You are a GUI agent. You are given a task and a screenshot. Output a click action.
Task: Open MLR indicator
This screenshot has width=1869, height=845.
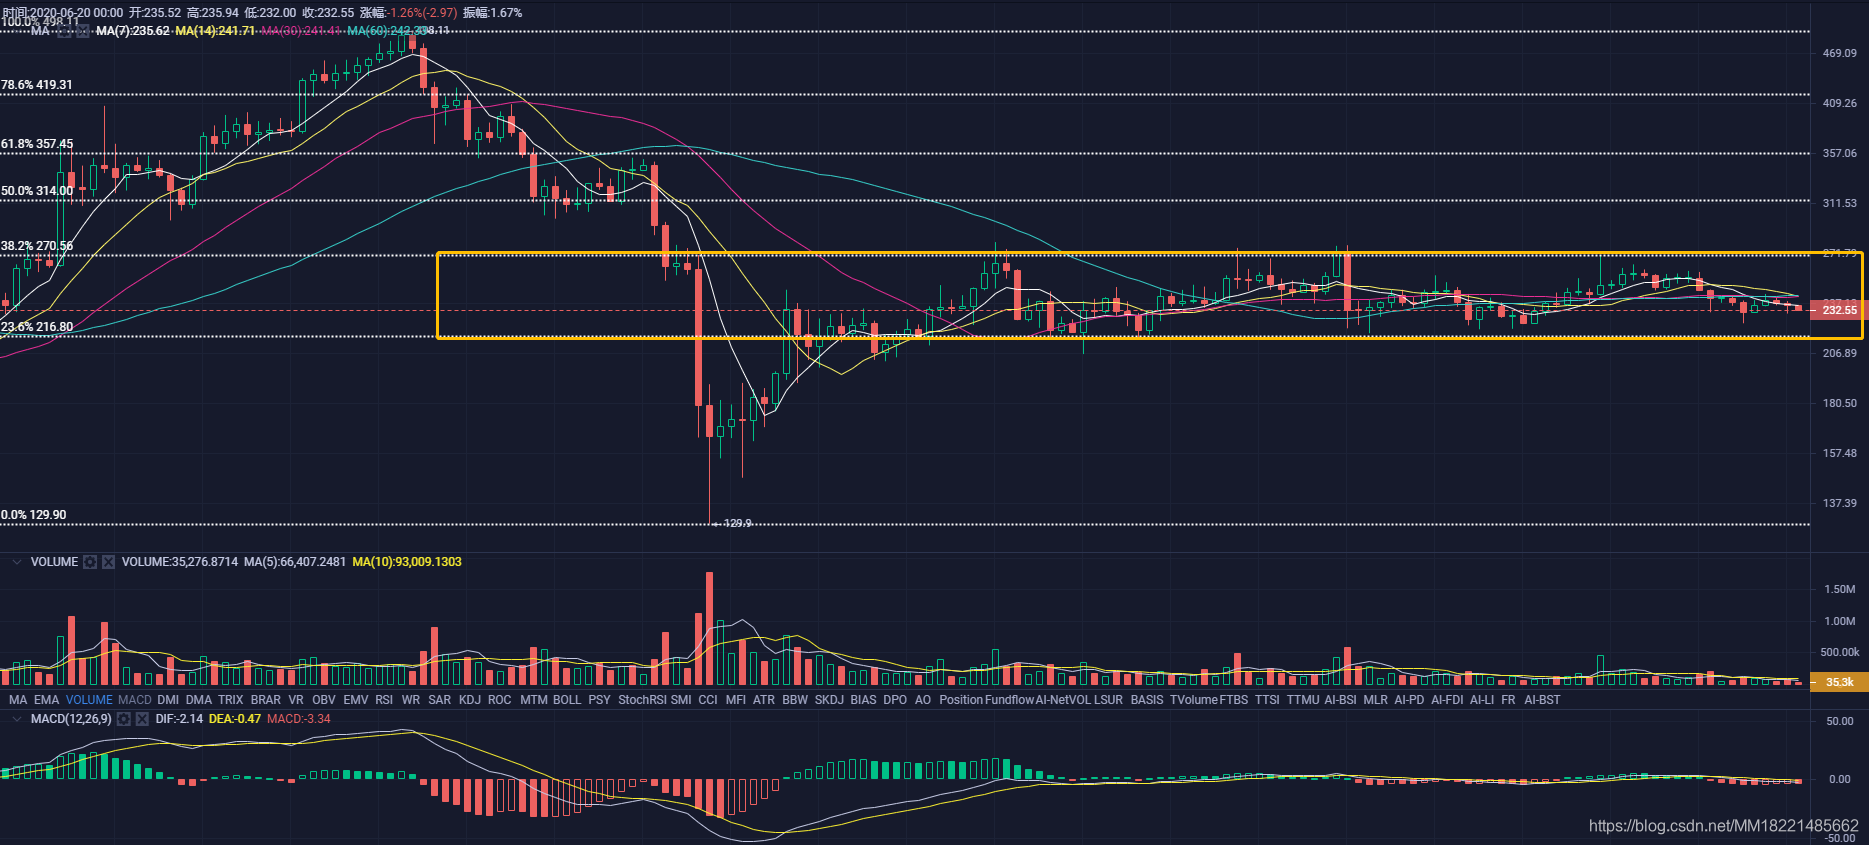[1376, 700]
